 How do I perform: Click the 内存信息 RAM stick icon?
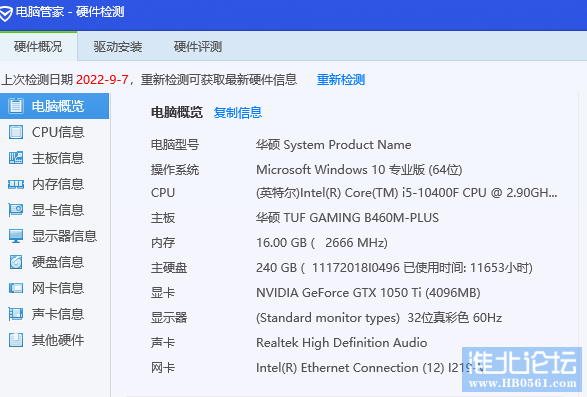[16, 184]
